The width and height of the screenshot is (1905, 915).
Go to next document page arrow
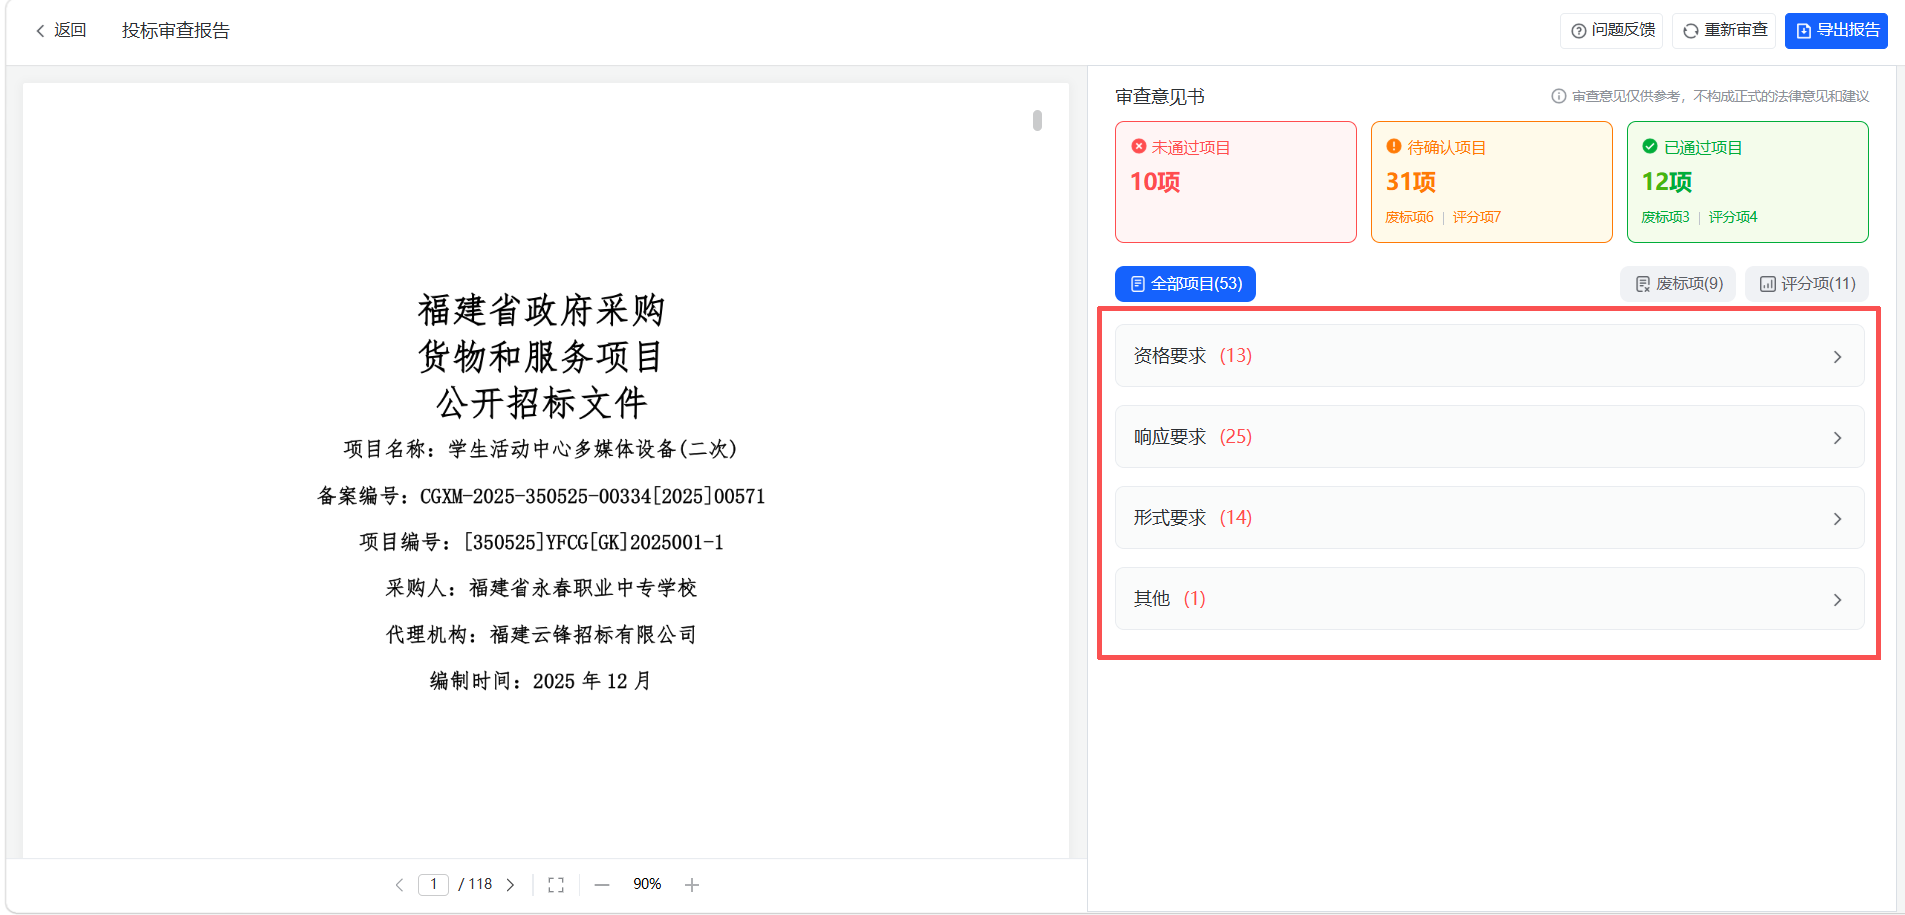point(511,885)
